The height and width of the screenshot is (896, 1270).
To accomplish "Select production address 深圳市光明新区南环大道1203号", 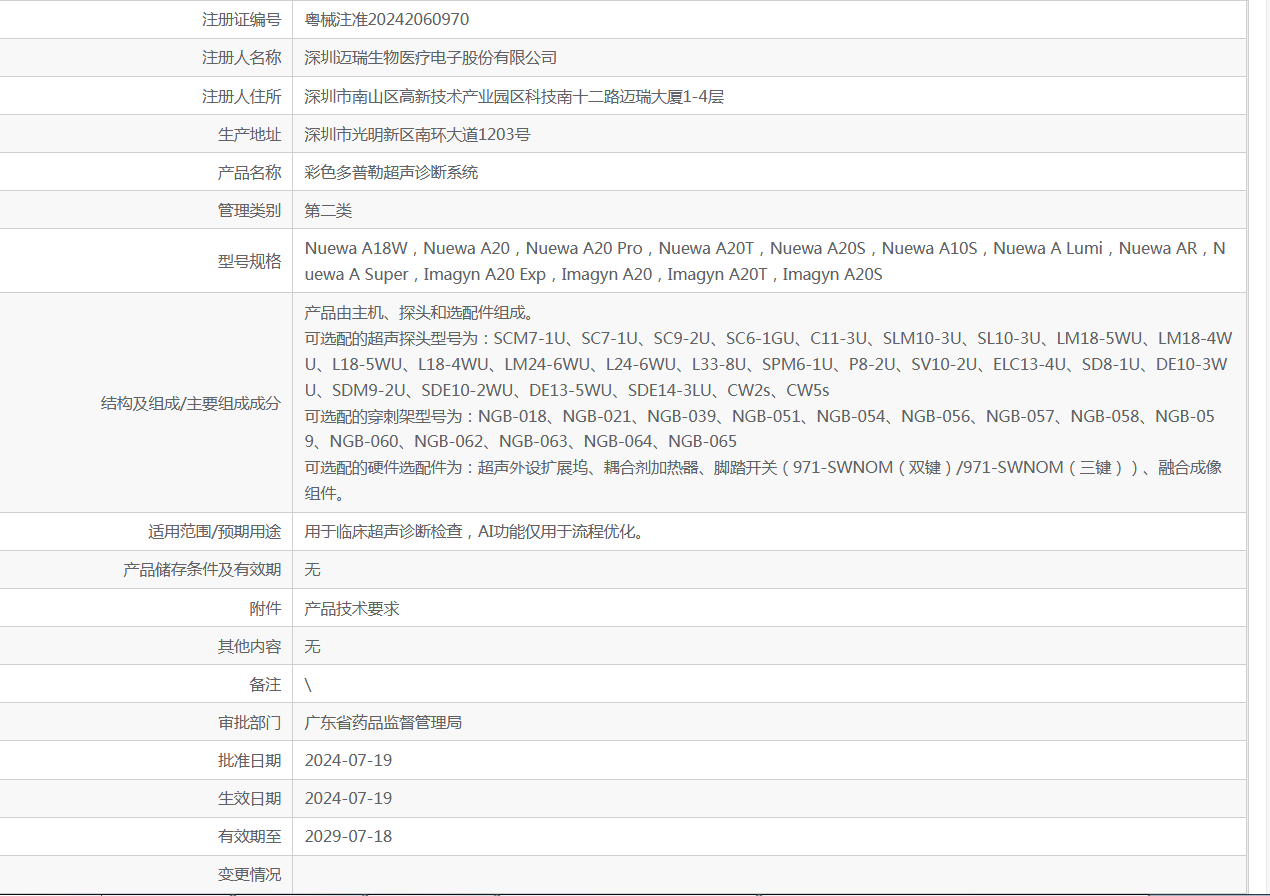I will pyautogui.click(x=417, y=134).
